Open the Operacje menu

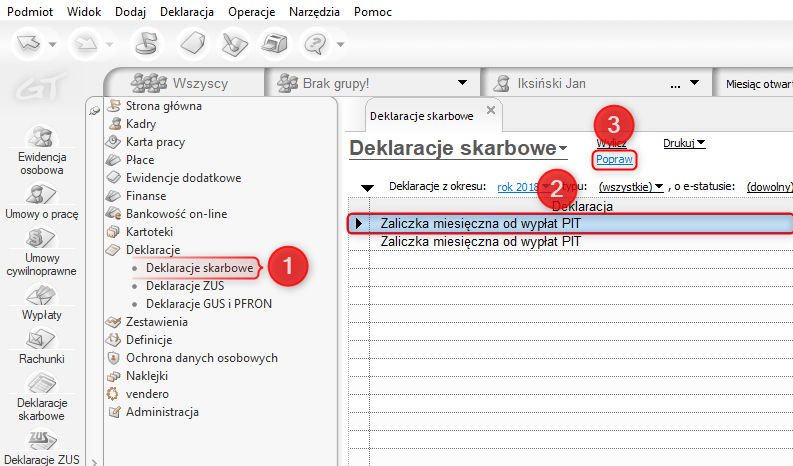pos(251,12)
